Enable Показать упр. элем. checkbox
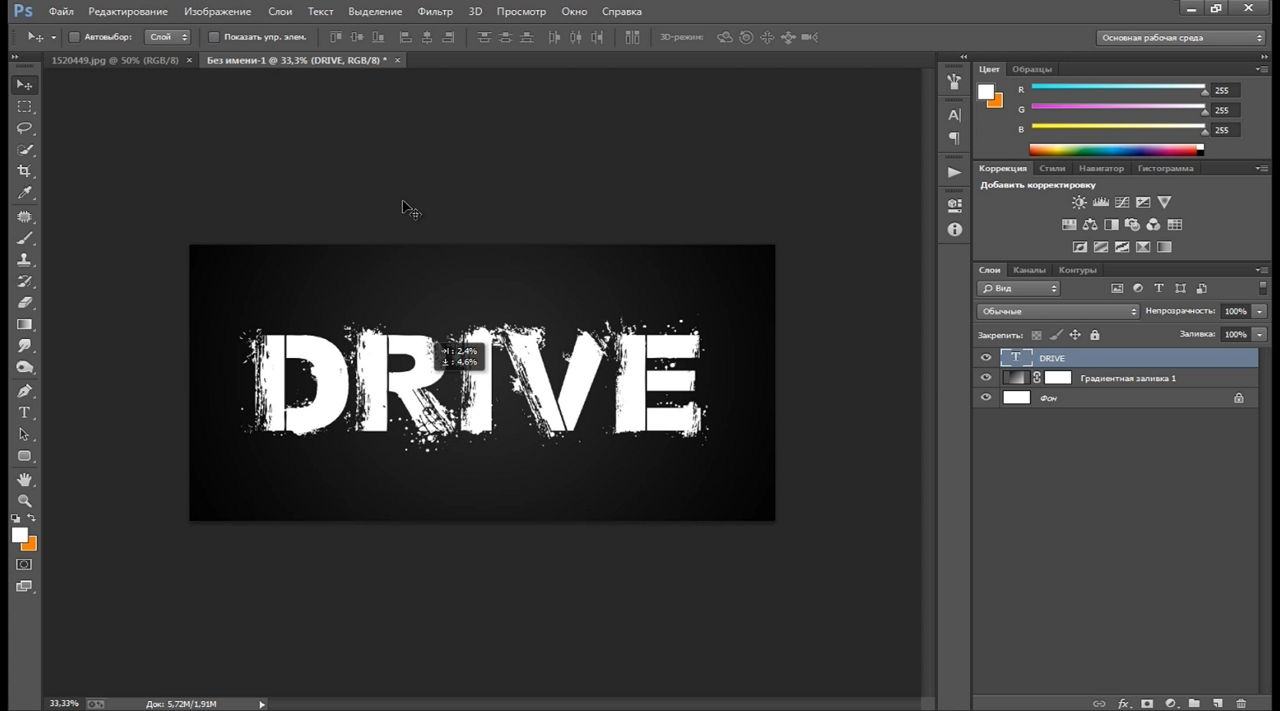This screenshot has height=711, width=1280. tap(213, 37)
